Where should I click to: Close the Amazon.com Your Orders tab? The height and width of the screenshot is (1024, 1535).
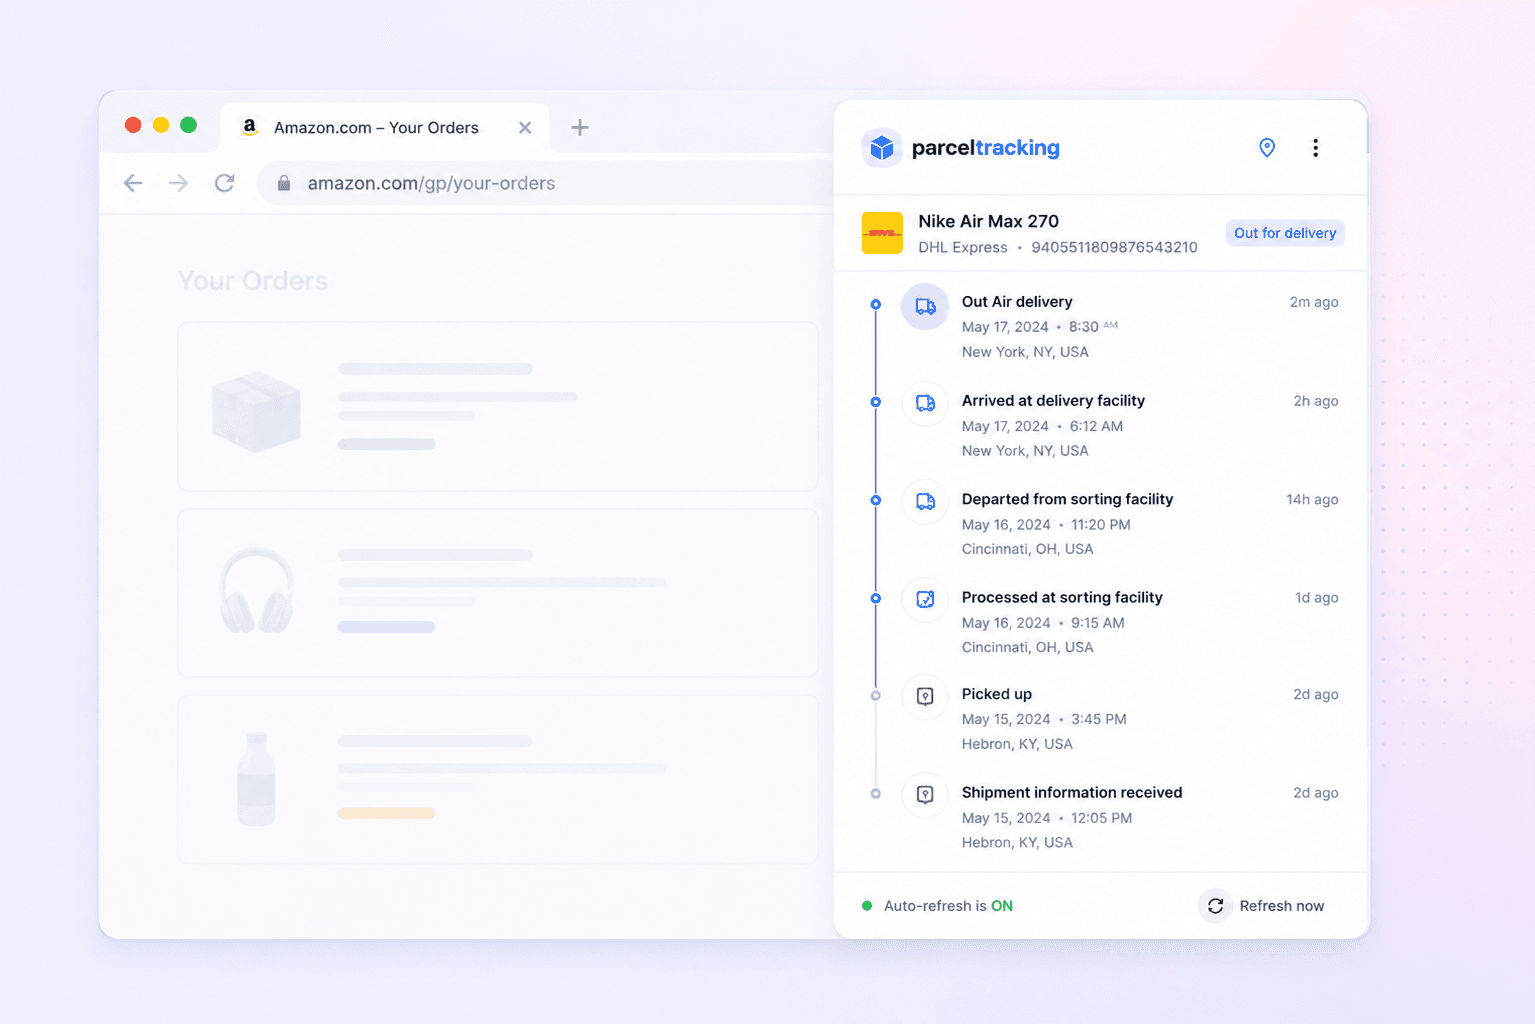click(525, 128)
